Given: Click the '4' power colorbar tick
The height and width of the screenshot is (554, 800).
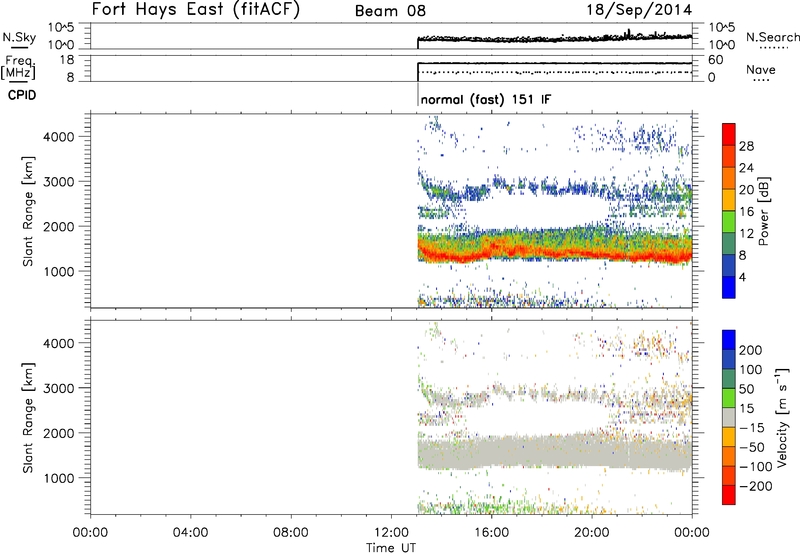Looking at the screenshot, I should (x=742, y=277).
